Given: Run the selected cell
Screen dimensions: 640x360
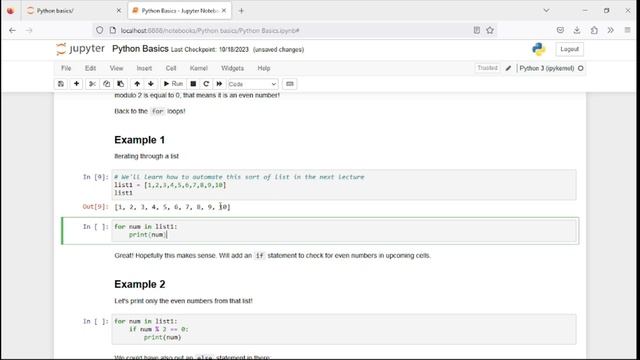Looking at the screenshot, I should tap(173, 84).
